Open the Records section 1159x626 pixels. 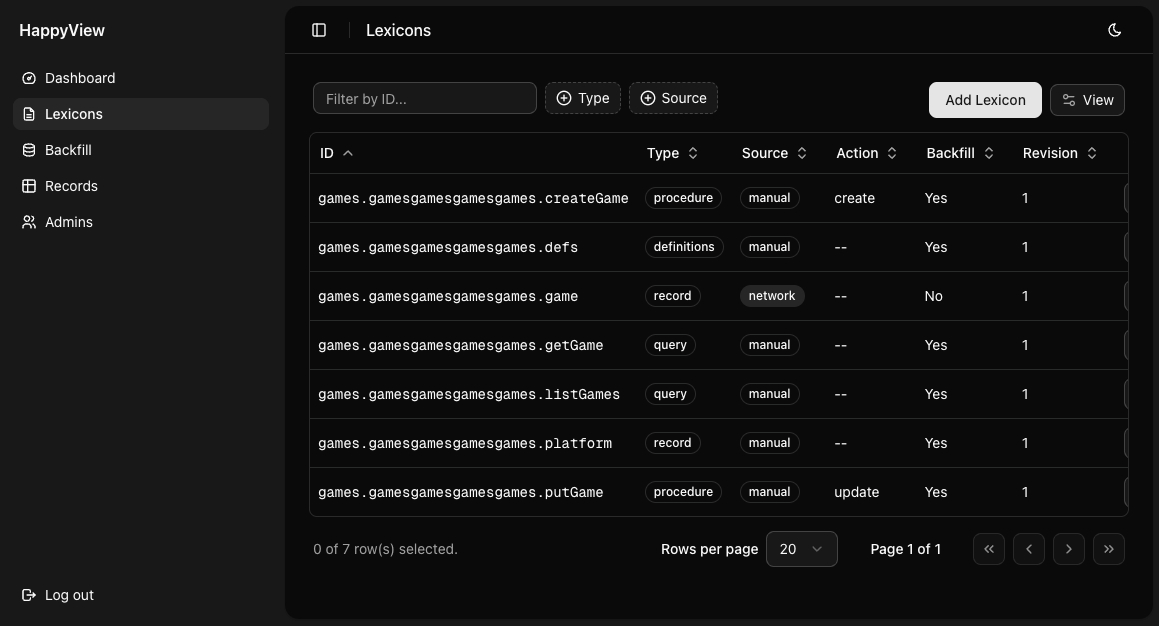point(71,186)
